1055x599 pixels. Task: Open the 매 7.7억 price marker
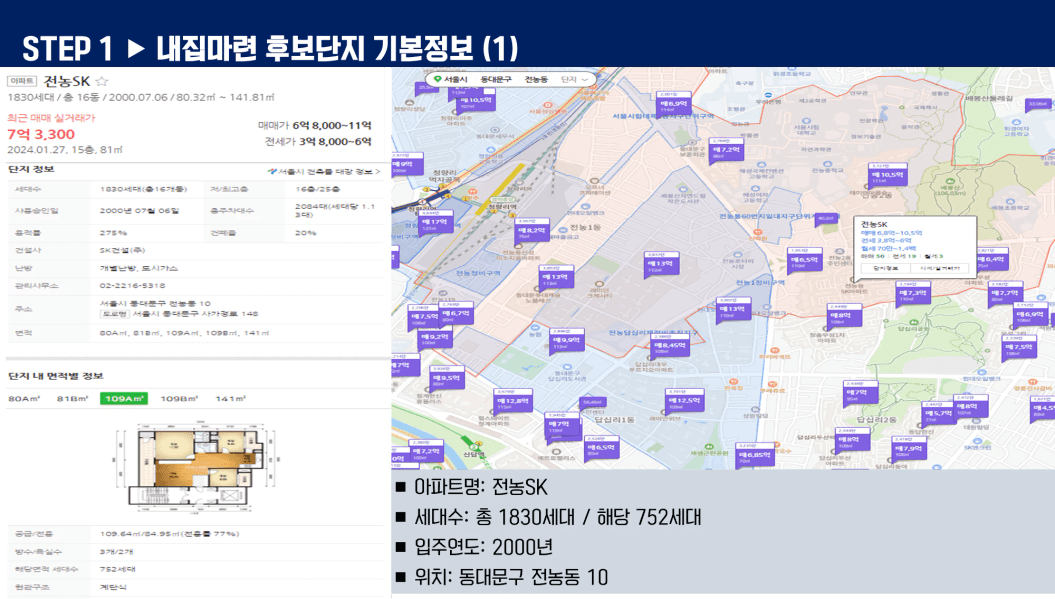tap(1005, 293)
